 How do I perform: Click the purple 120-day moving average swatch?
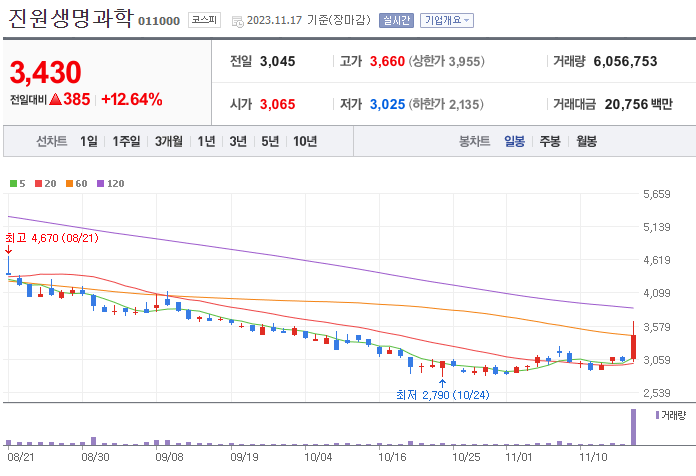[101, 183]
